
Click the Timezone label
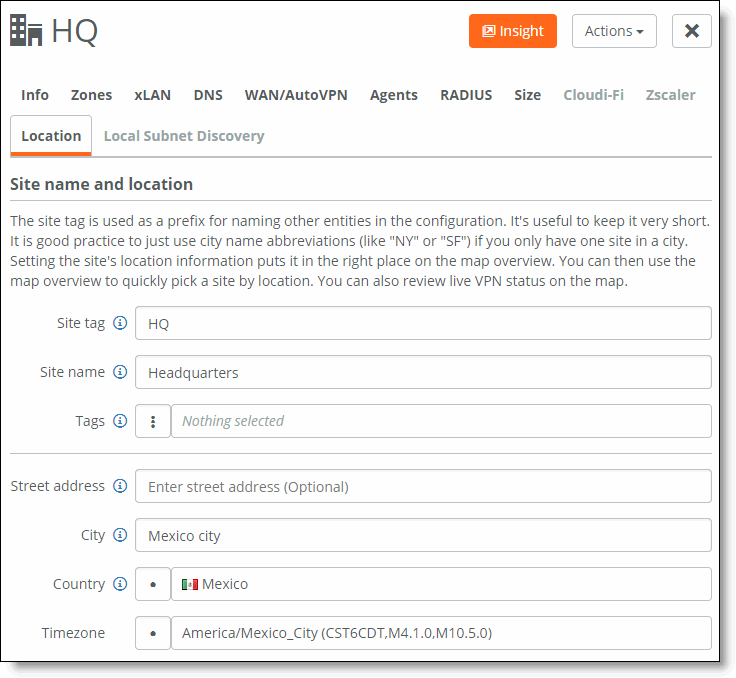coord(73,633)
